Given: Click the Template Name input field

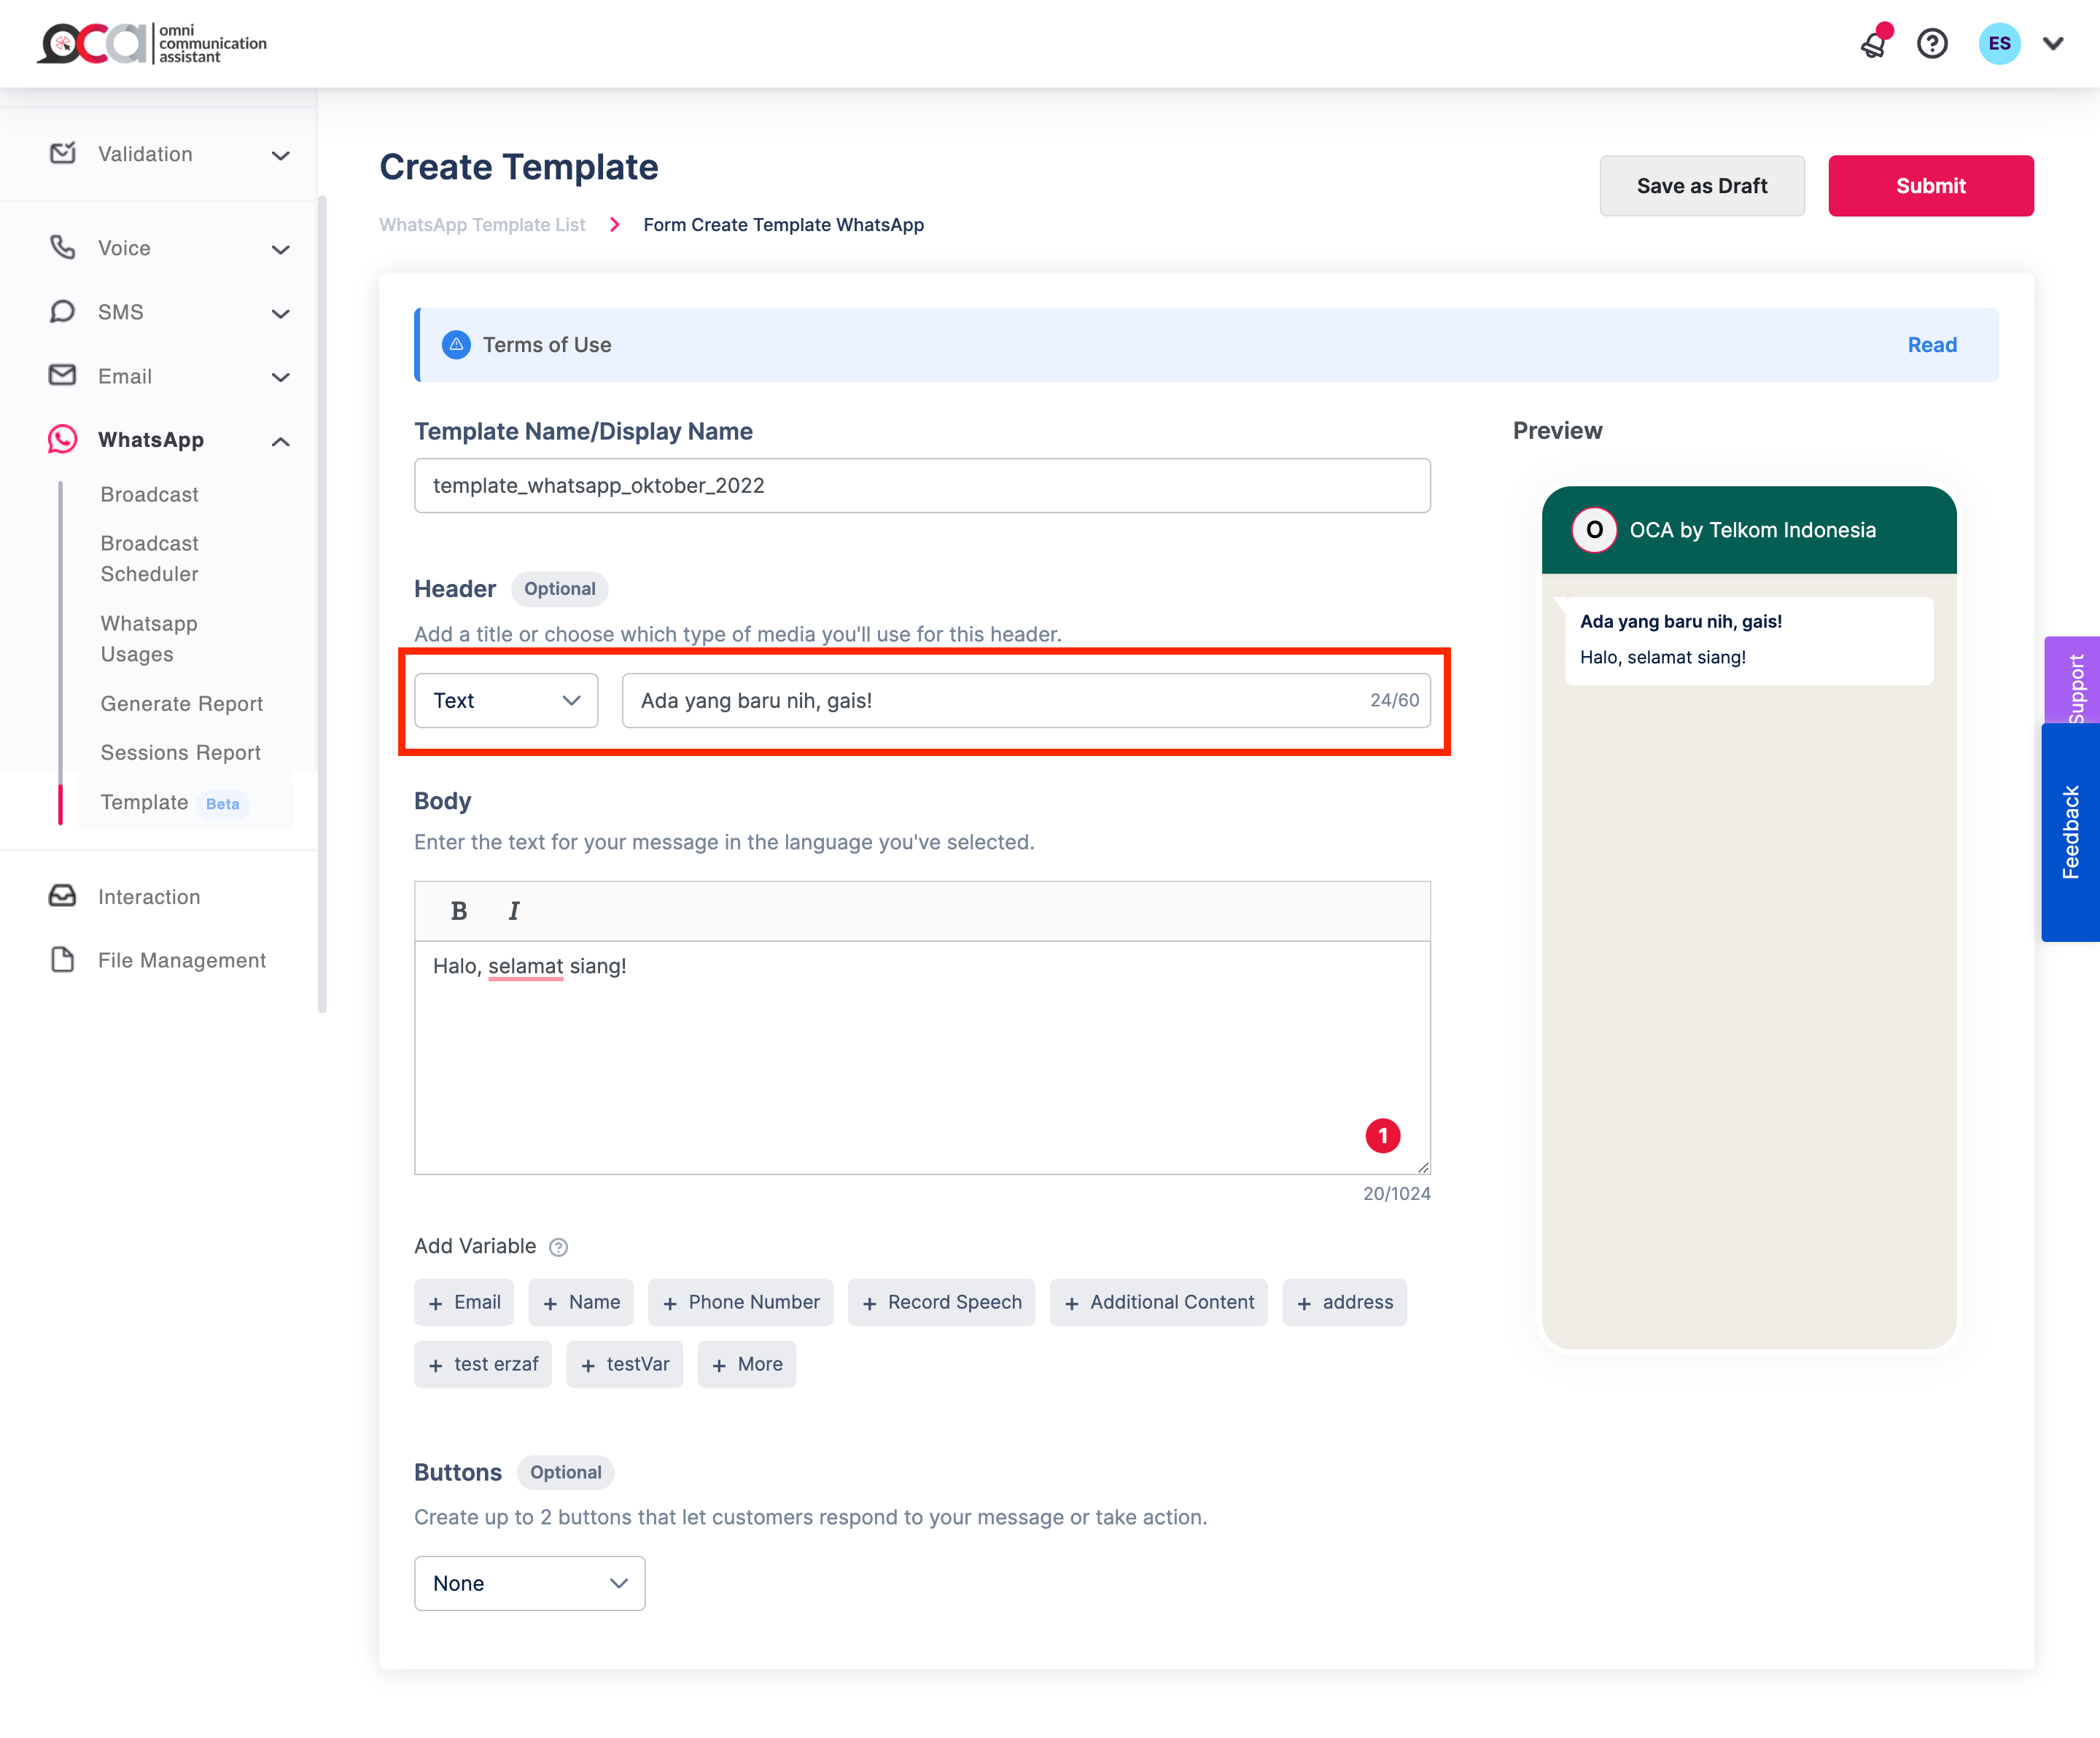Looking at the screenshot, I should (921, 486).
